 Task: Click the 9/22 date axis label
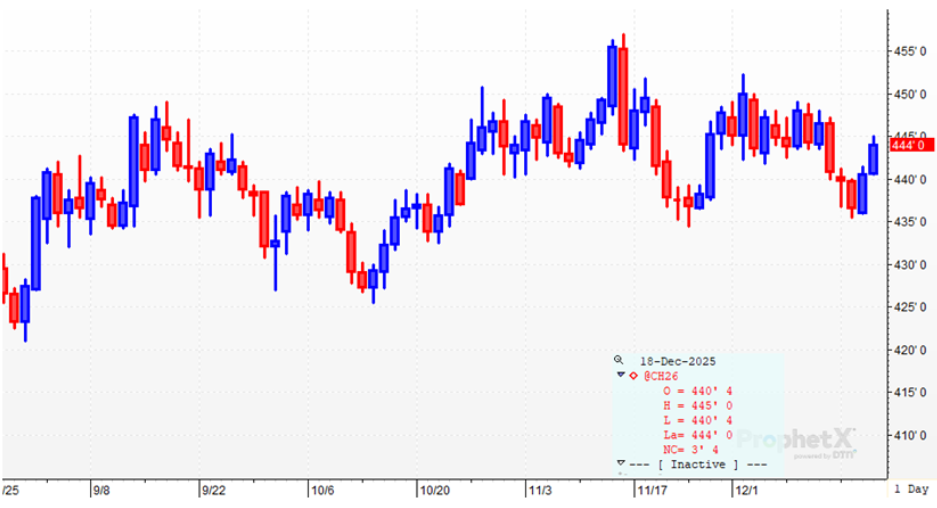[216, 491]
